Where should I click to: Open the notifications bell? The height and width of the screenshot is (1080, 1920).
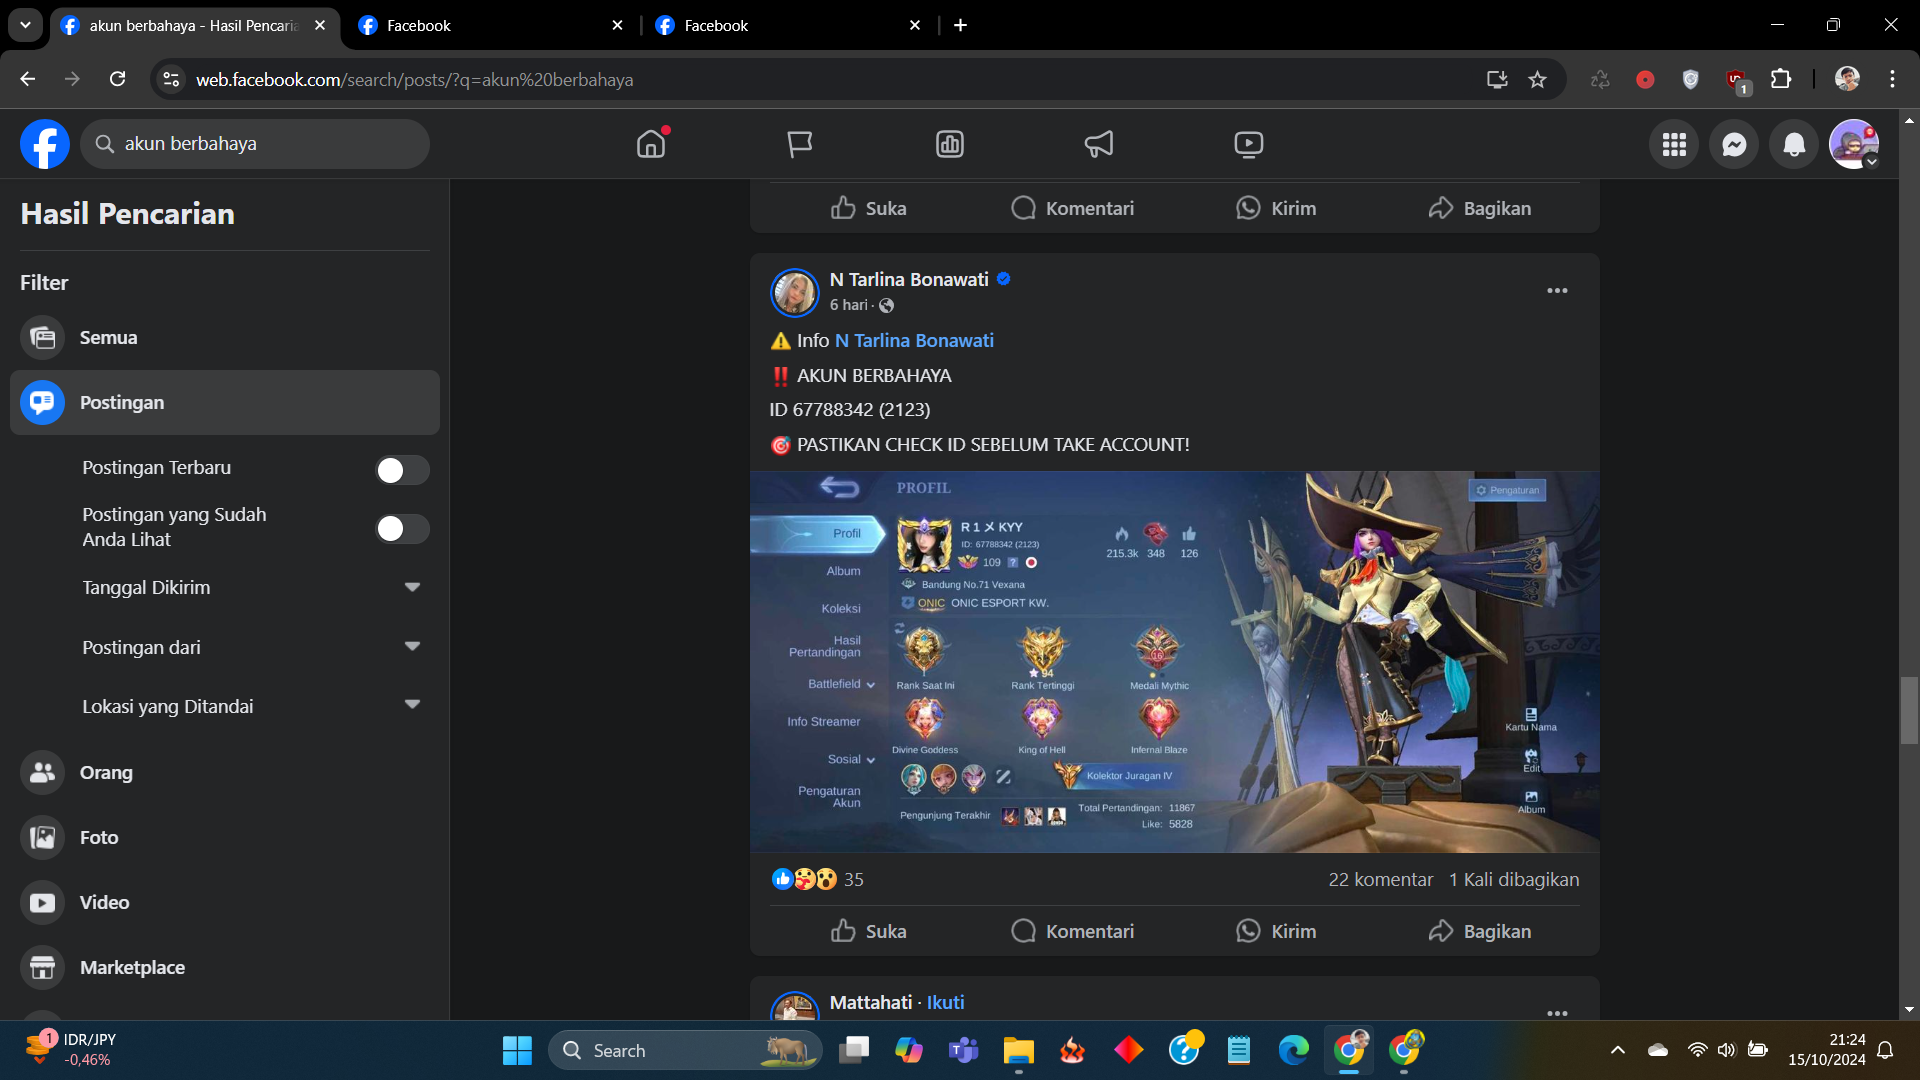[x=1794, y=145]
